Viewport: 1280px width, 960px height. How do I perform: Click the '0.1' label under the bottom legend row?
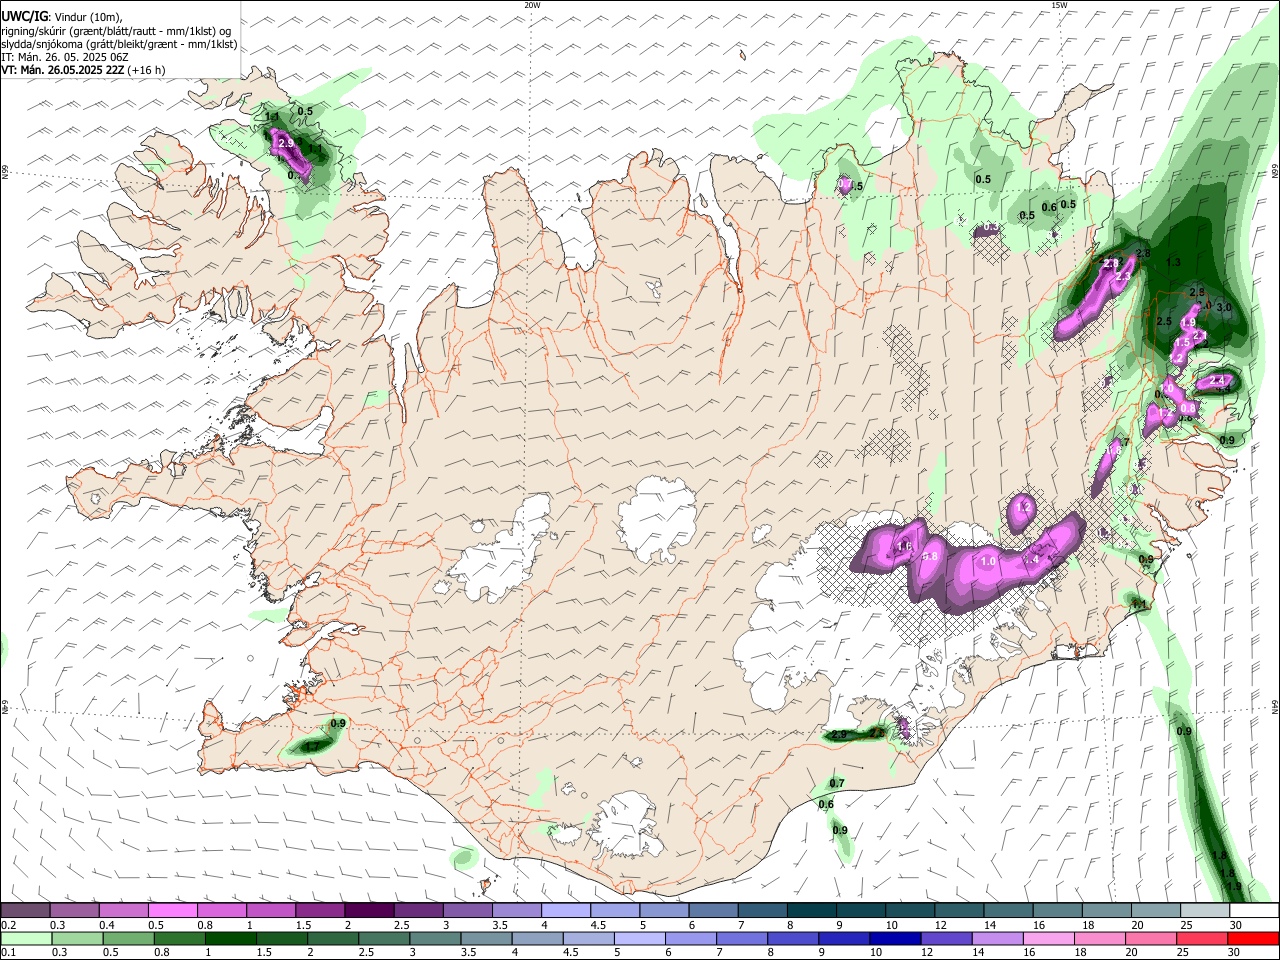click(x=9, y=952)
